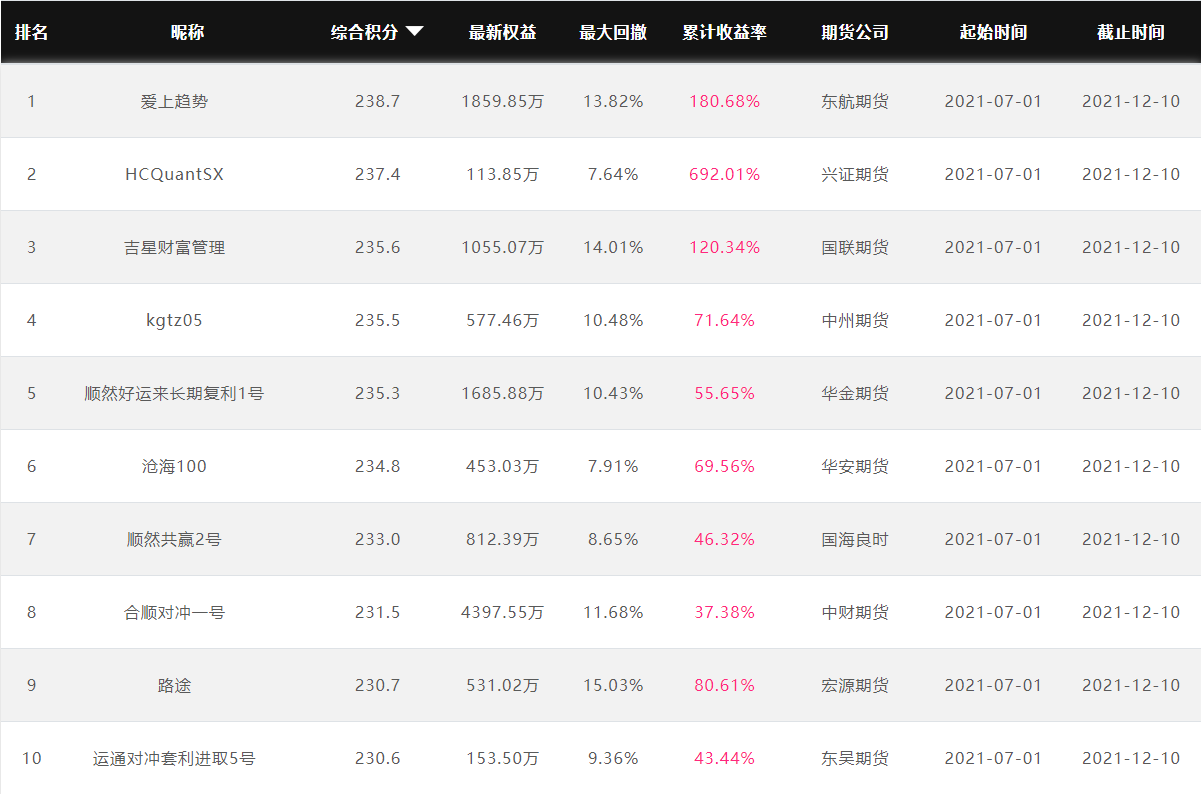
Task: Click the 期货公司 column header
Action: point(855,32)
